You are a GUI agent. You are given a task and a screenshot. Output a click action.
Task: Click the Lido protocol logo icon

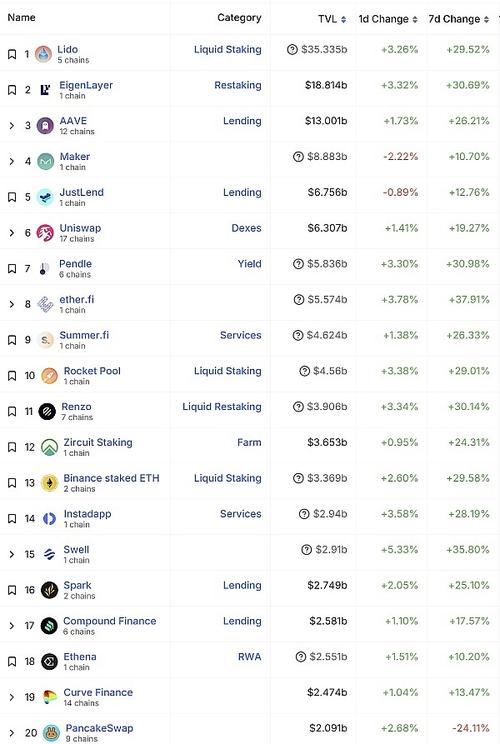coord(44,54)
